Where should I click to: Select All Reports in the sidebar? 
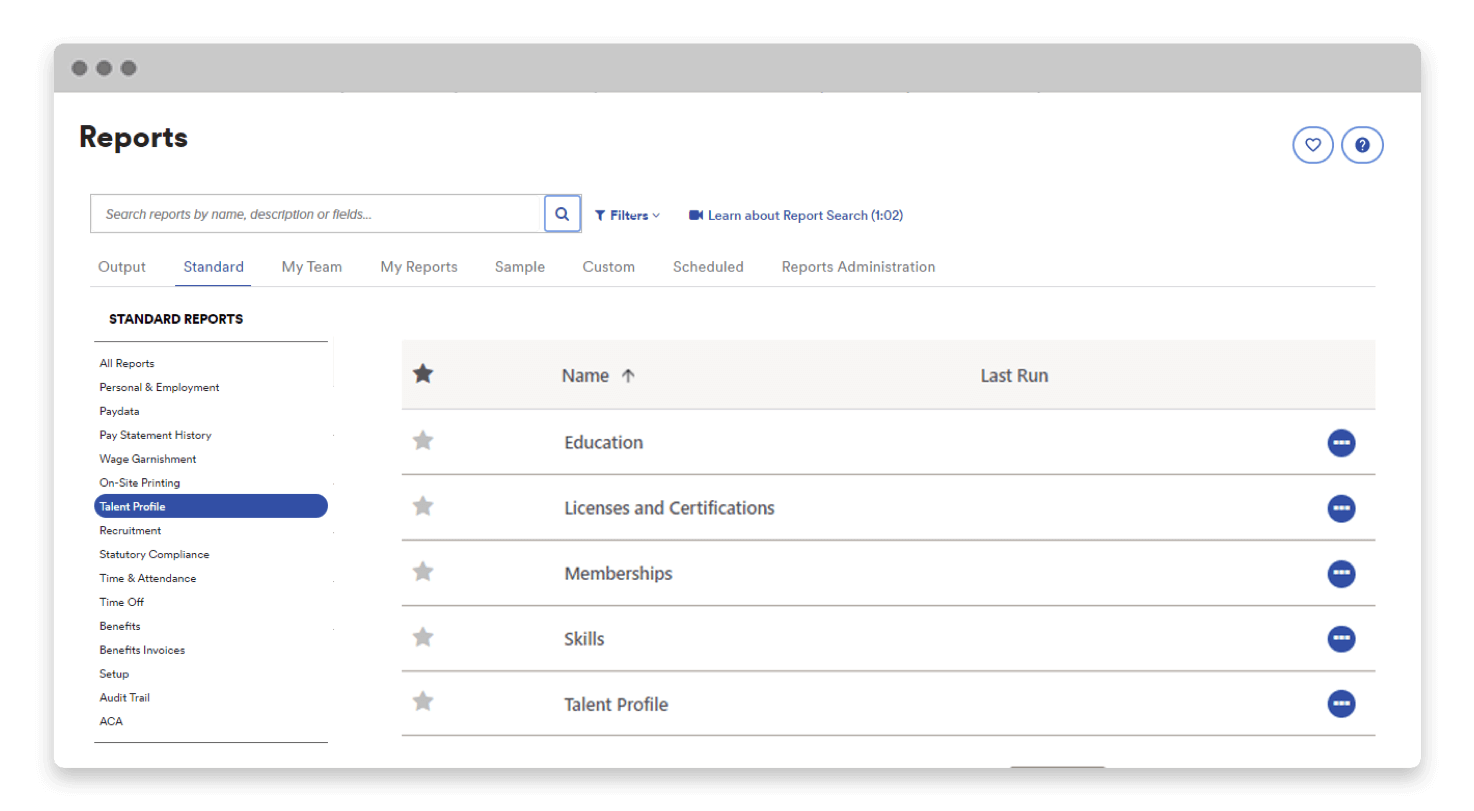click(x=127, y=363)
